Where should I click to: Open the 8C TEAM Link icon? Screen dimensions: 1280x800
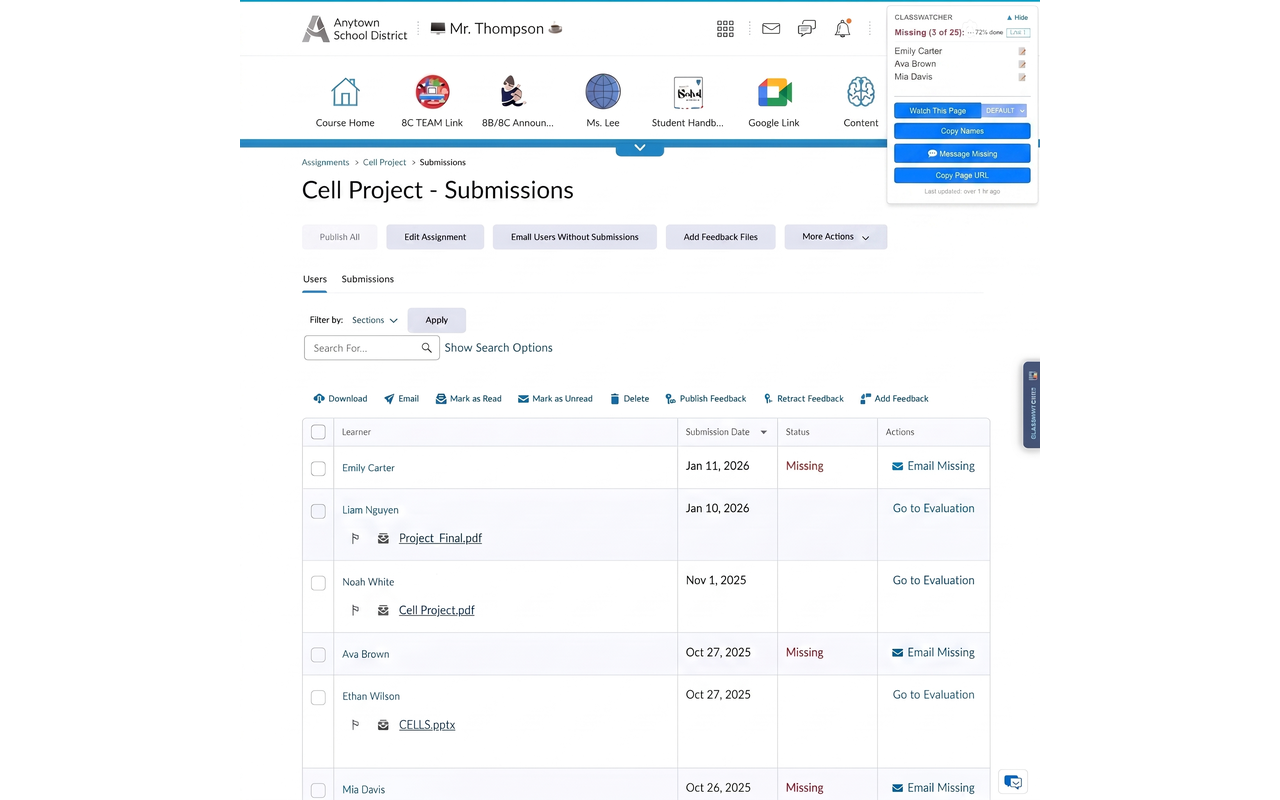click(432, 92)
